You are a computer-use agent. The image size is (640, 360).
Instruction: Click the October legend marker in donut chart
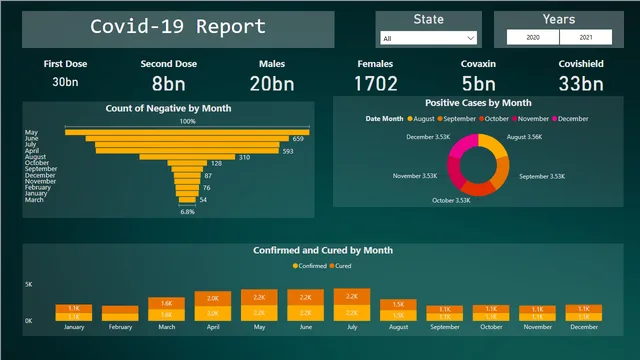(481, 119)
